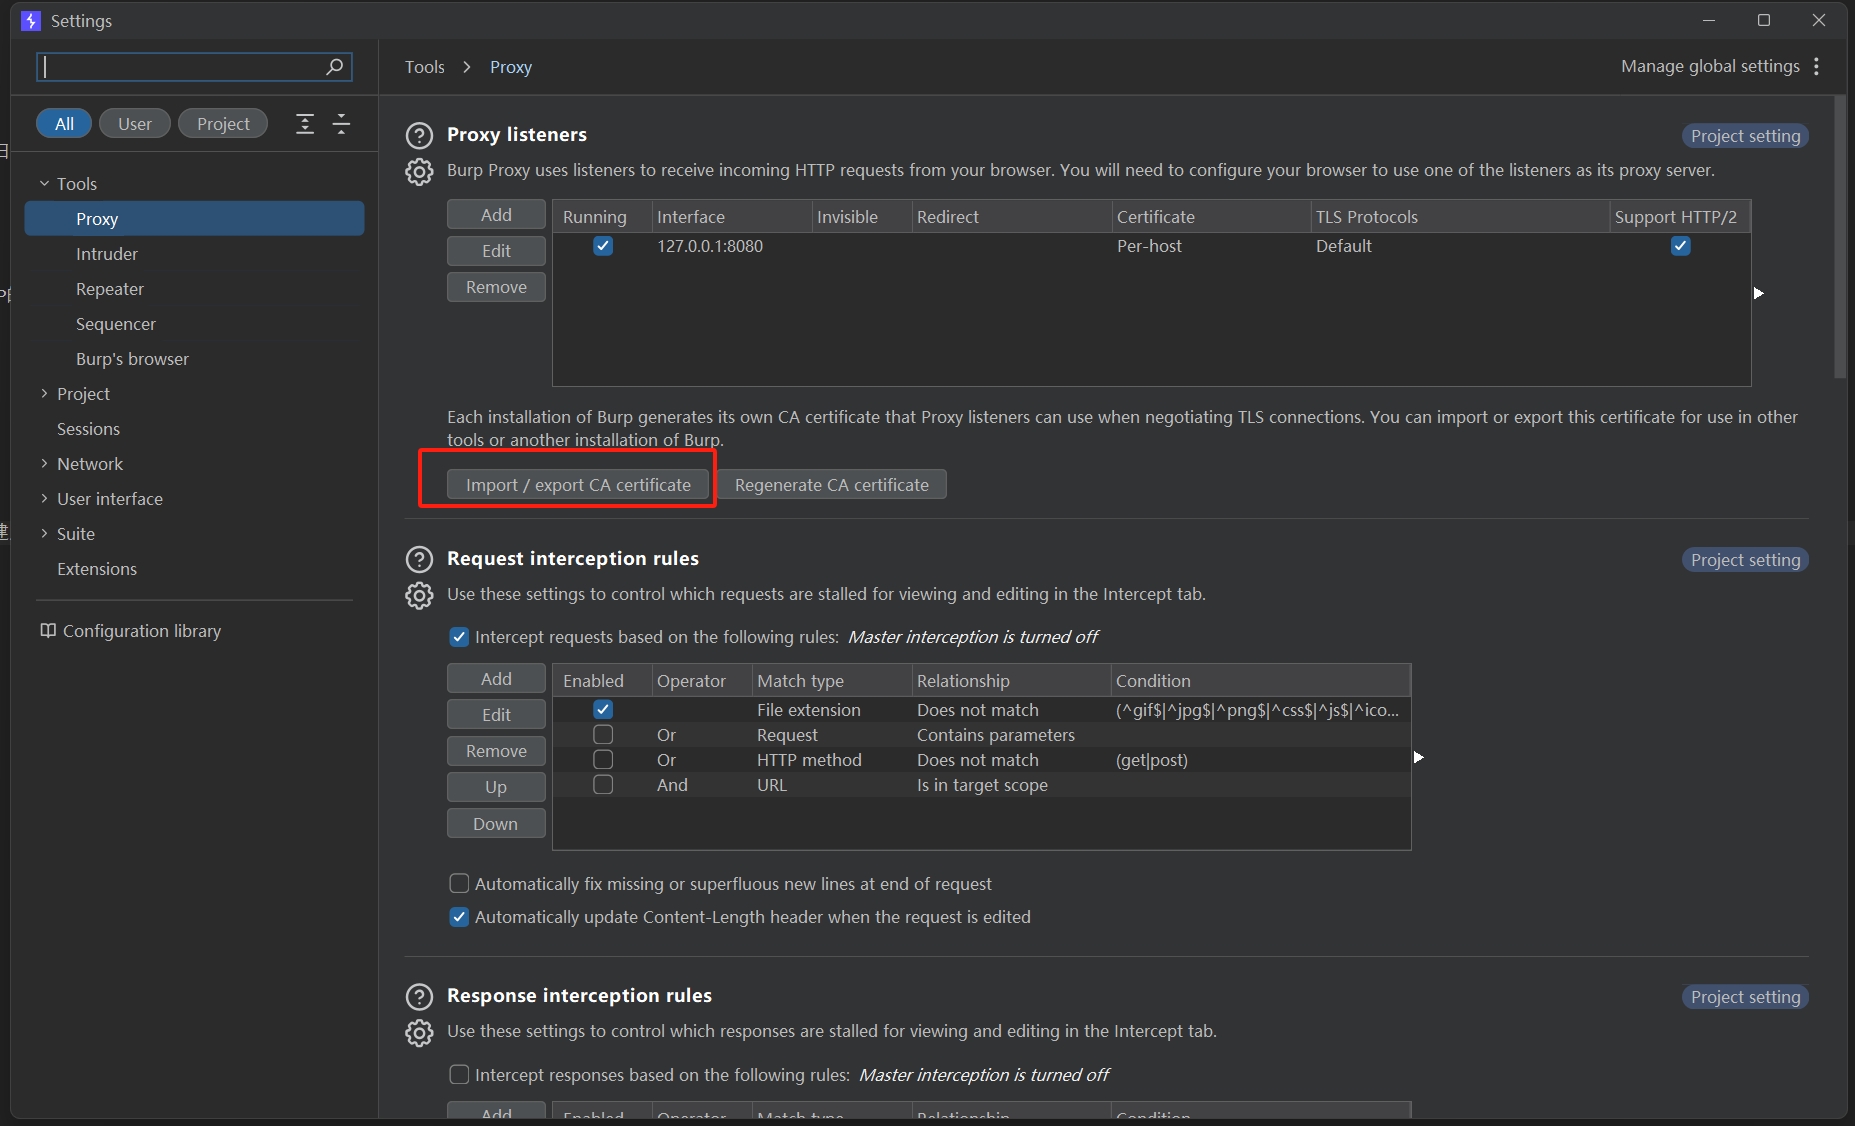The height and width of the screenshot is (1126, 1855).
Task: Uncheck Running for the 127.0.0.1:8080 listener
Action: tap(603, 246)
